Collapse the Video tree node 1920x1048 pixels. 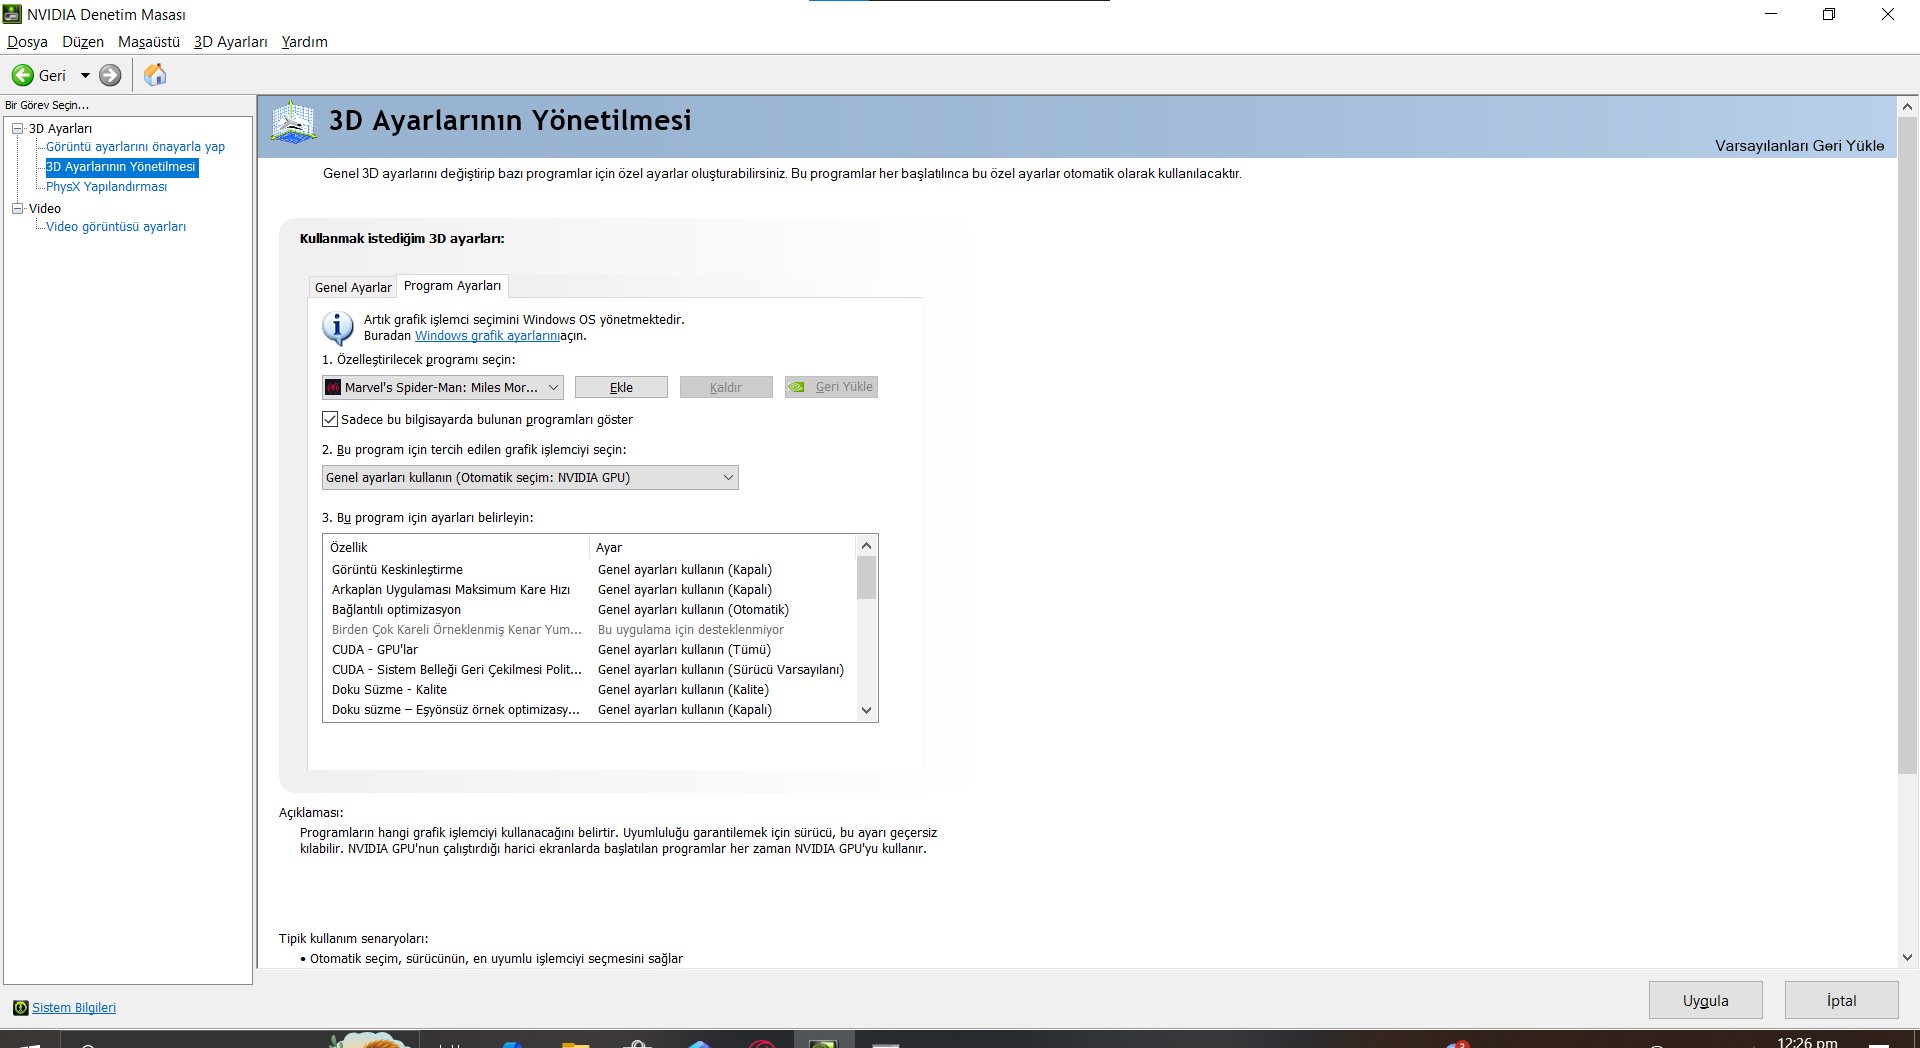[17, 208]
